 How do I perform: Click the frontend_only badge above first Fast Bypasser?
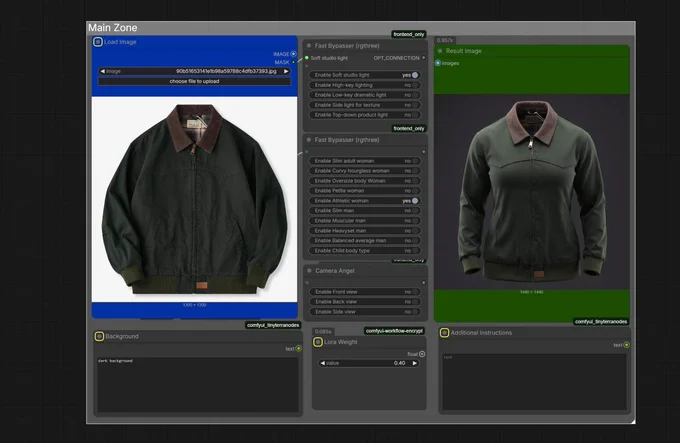click(409, 34)
